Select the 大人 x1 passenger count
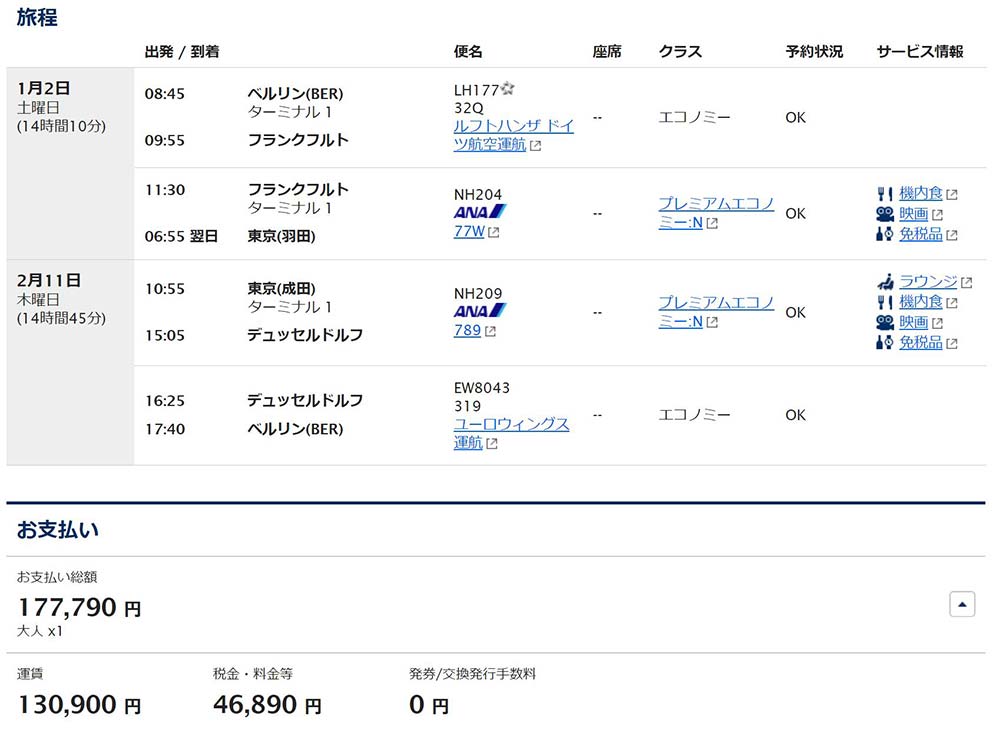The width and height of the screenshot is (1001, 729). tap(40, 631)
